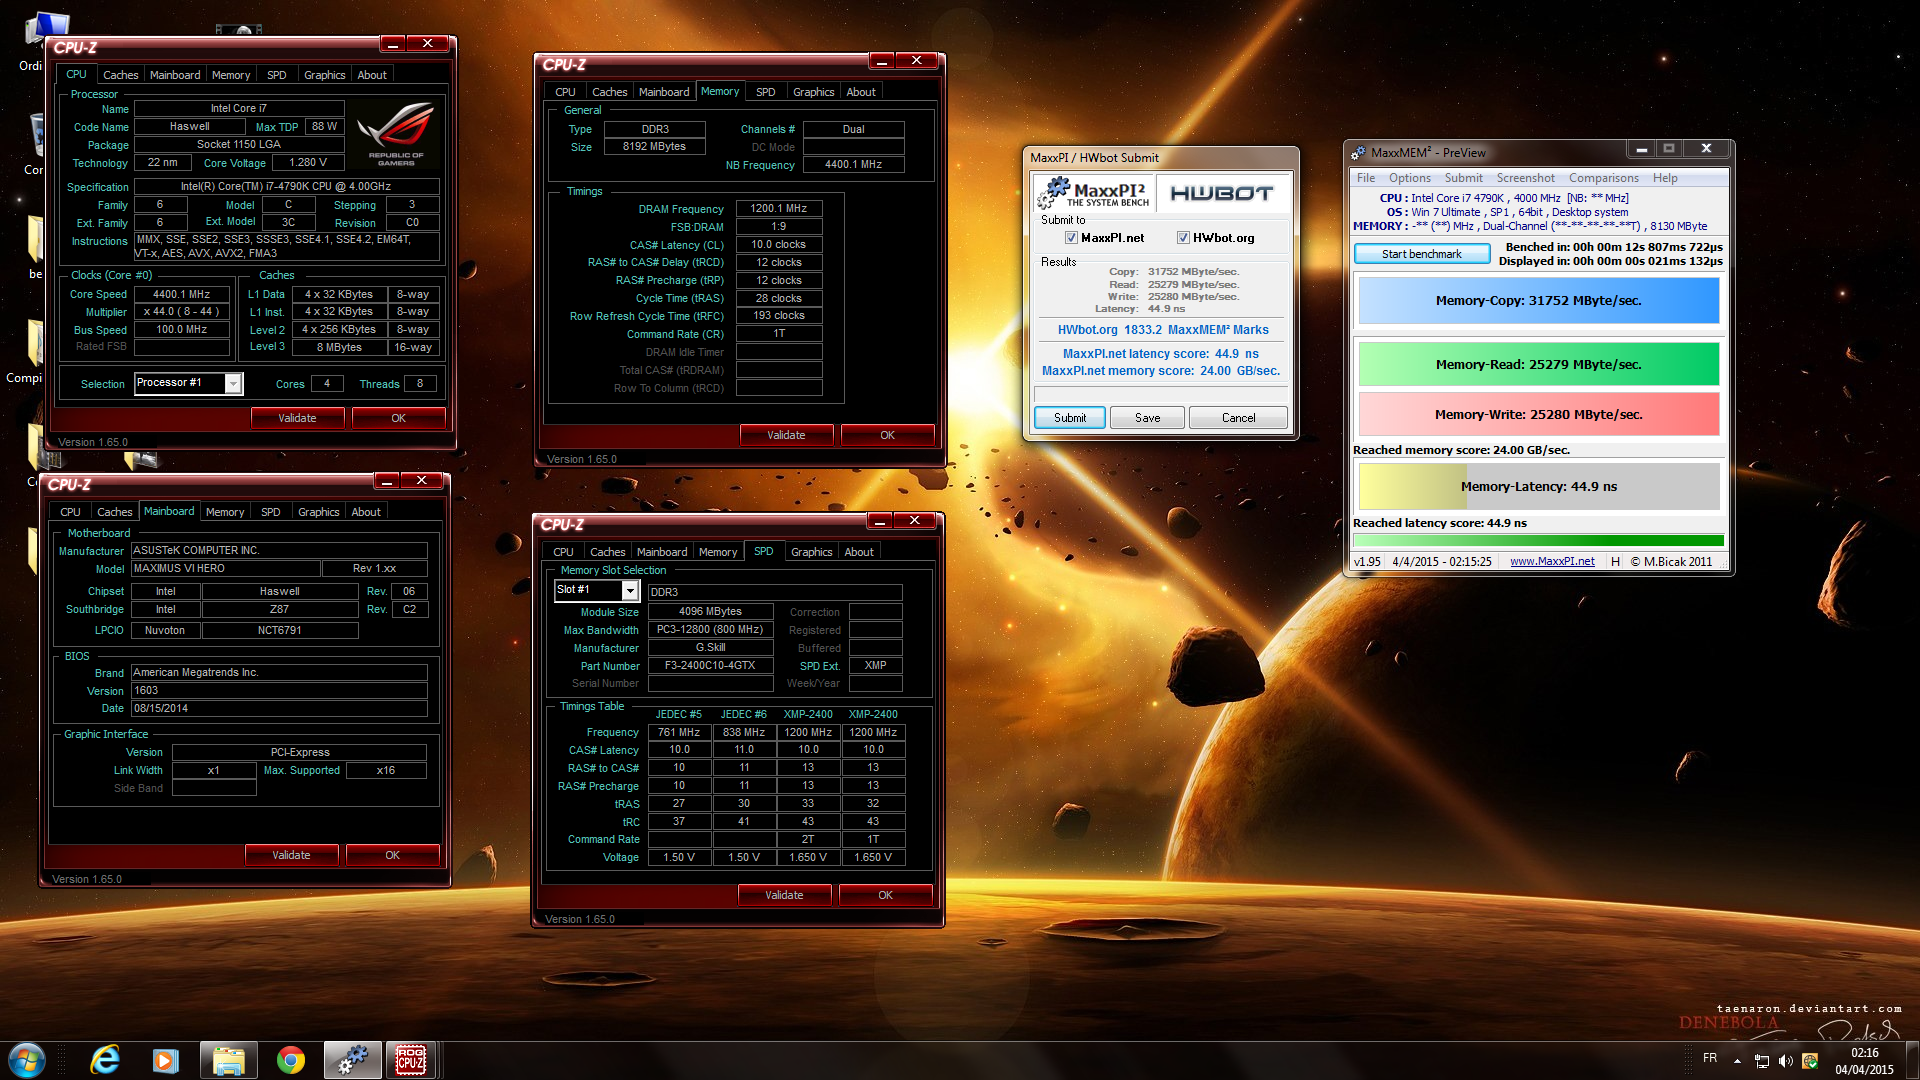The height and width of the screenshot is (1080, 1920).
Task: Click OK in the CPU-Z slot selection window
Action: click(885, 895)
